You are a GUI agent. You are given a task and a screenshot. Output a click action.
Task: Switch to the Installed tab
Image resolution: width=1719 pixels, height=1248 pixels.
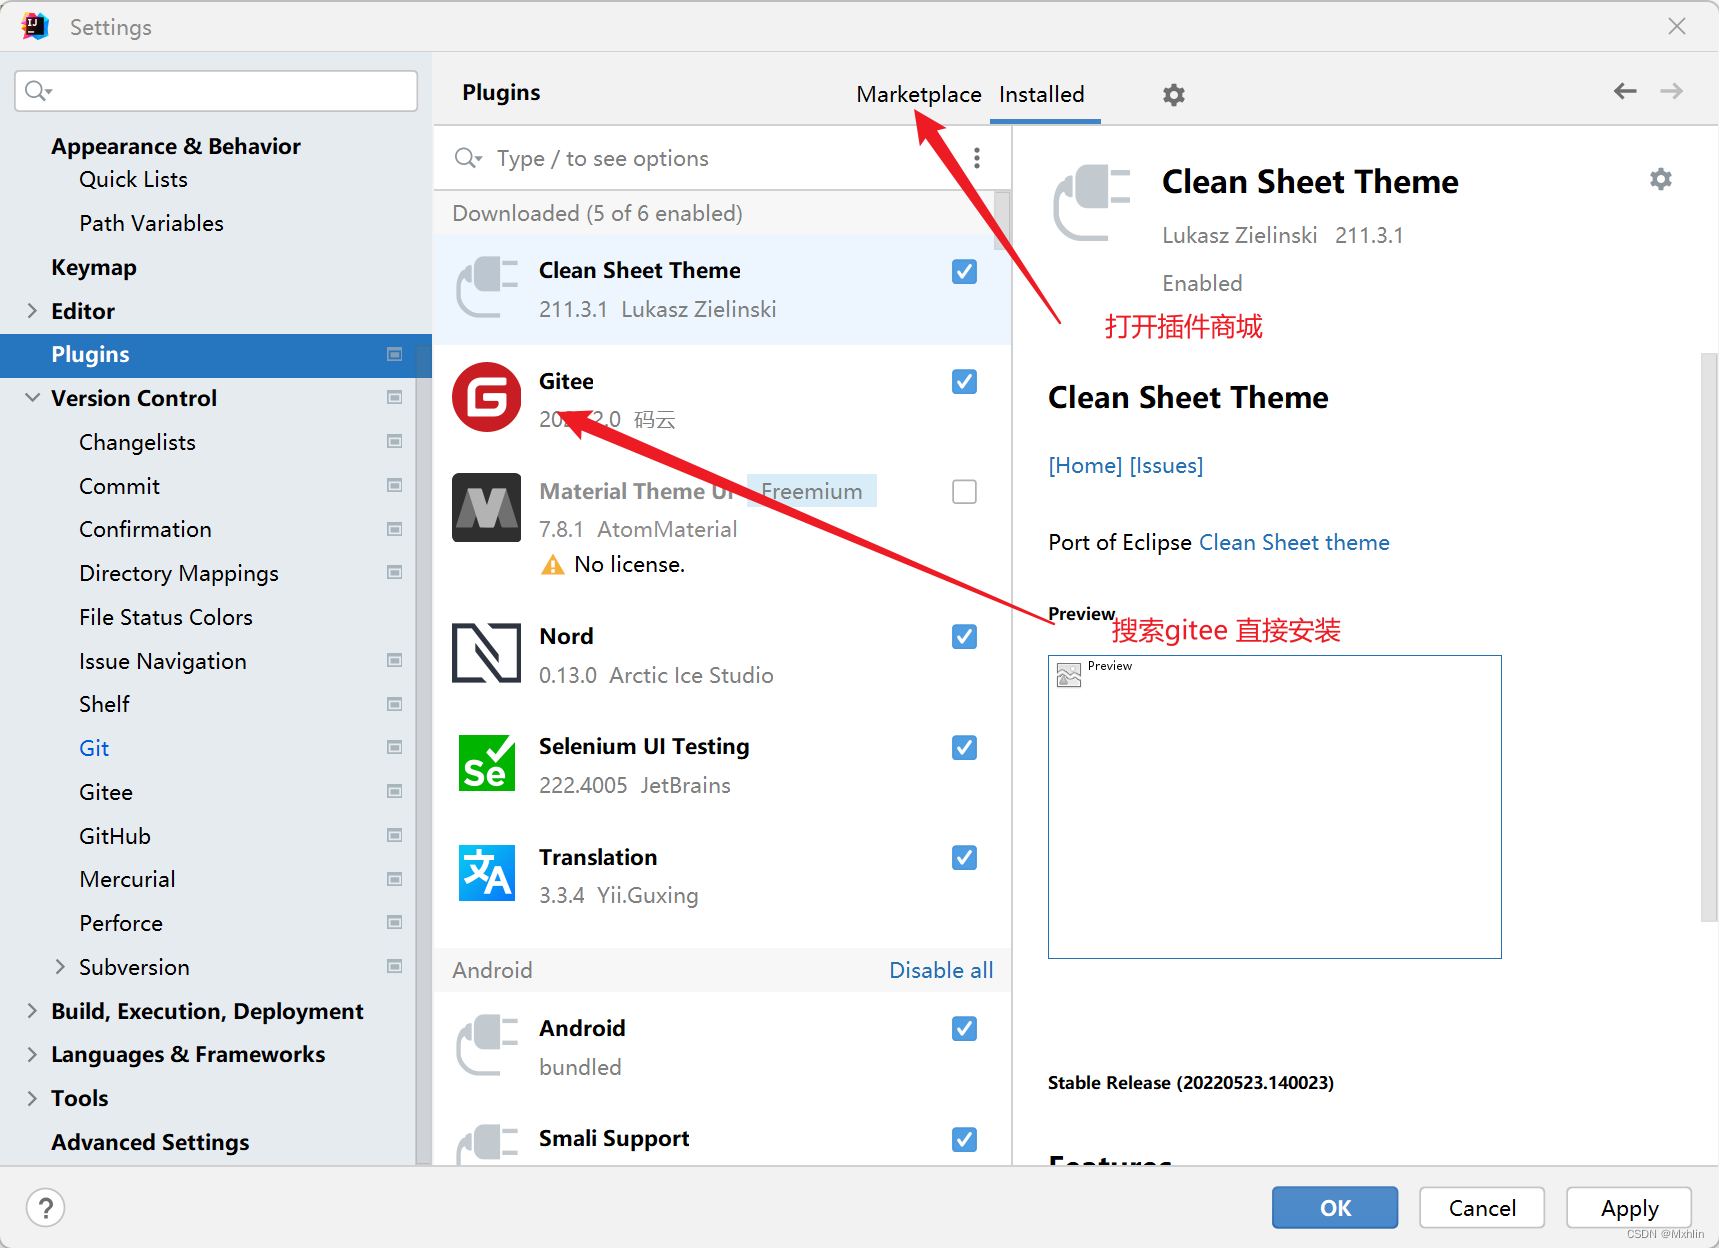[1042, 94]
